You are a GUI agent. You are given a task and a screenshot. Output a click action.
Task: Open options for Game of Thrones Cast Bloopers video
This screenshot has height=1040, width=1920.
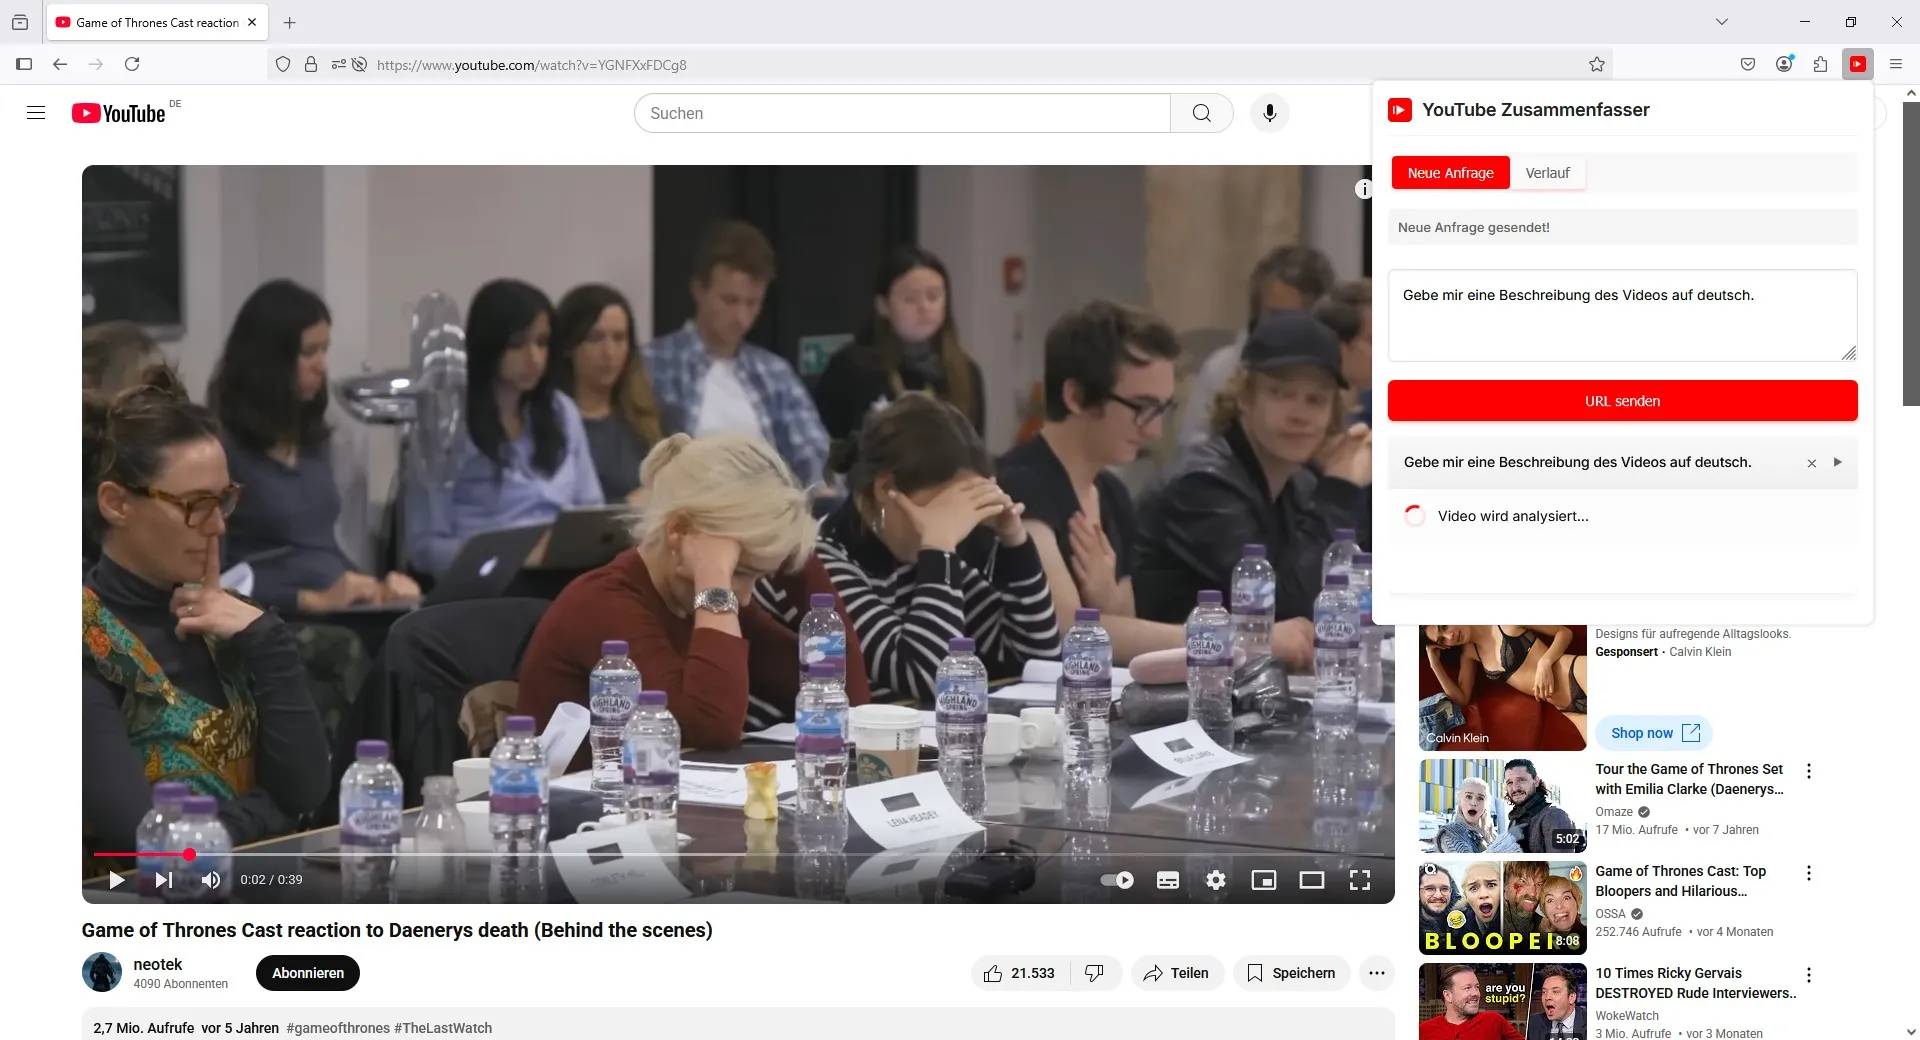1808,873
